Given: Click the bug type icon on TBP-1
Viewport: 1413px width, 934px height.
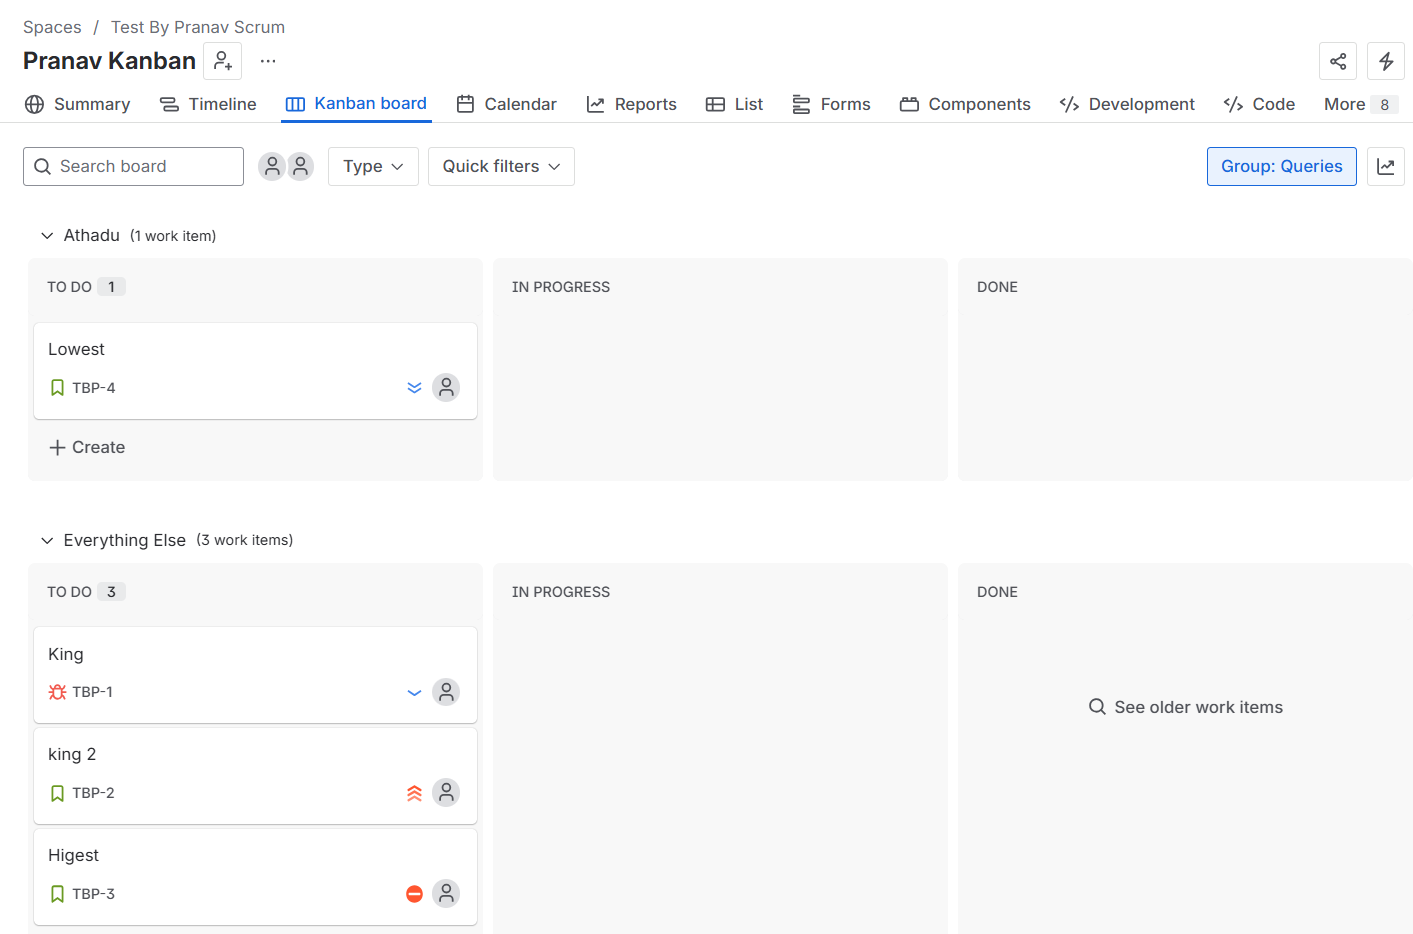Looking at the screenshot, I should [58, 692].
